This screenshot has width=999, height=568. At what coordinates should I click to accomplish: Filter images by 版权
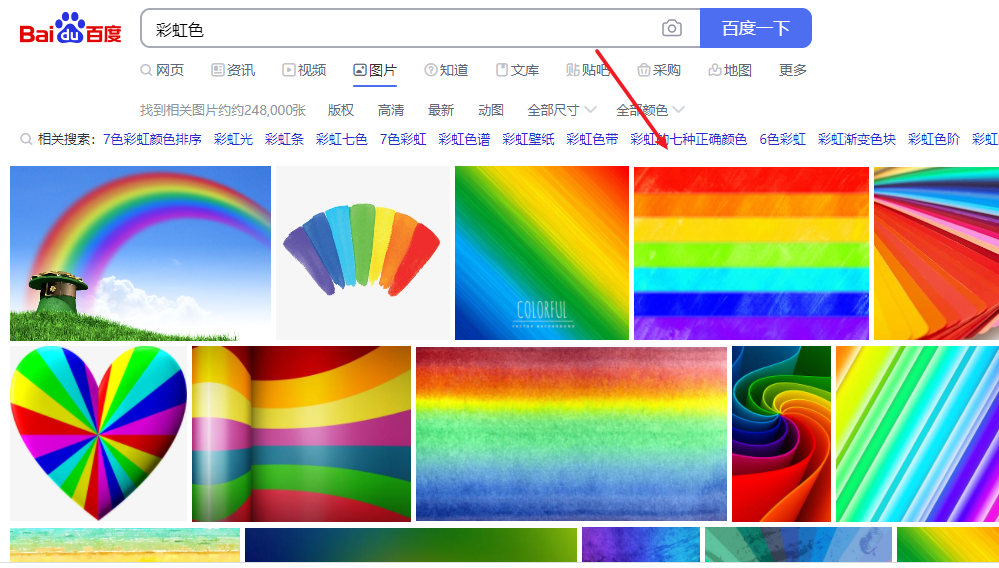341,110
